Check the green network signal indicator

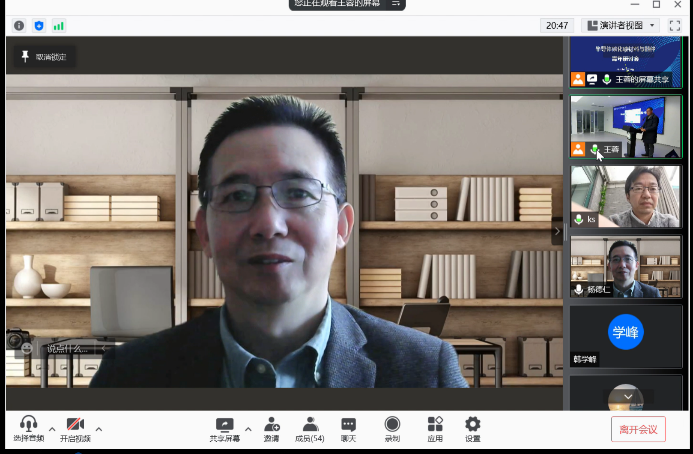click(59, 25)
